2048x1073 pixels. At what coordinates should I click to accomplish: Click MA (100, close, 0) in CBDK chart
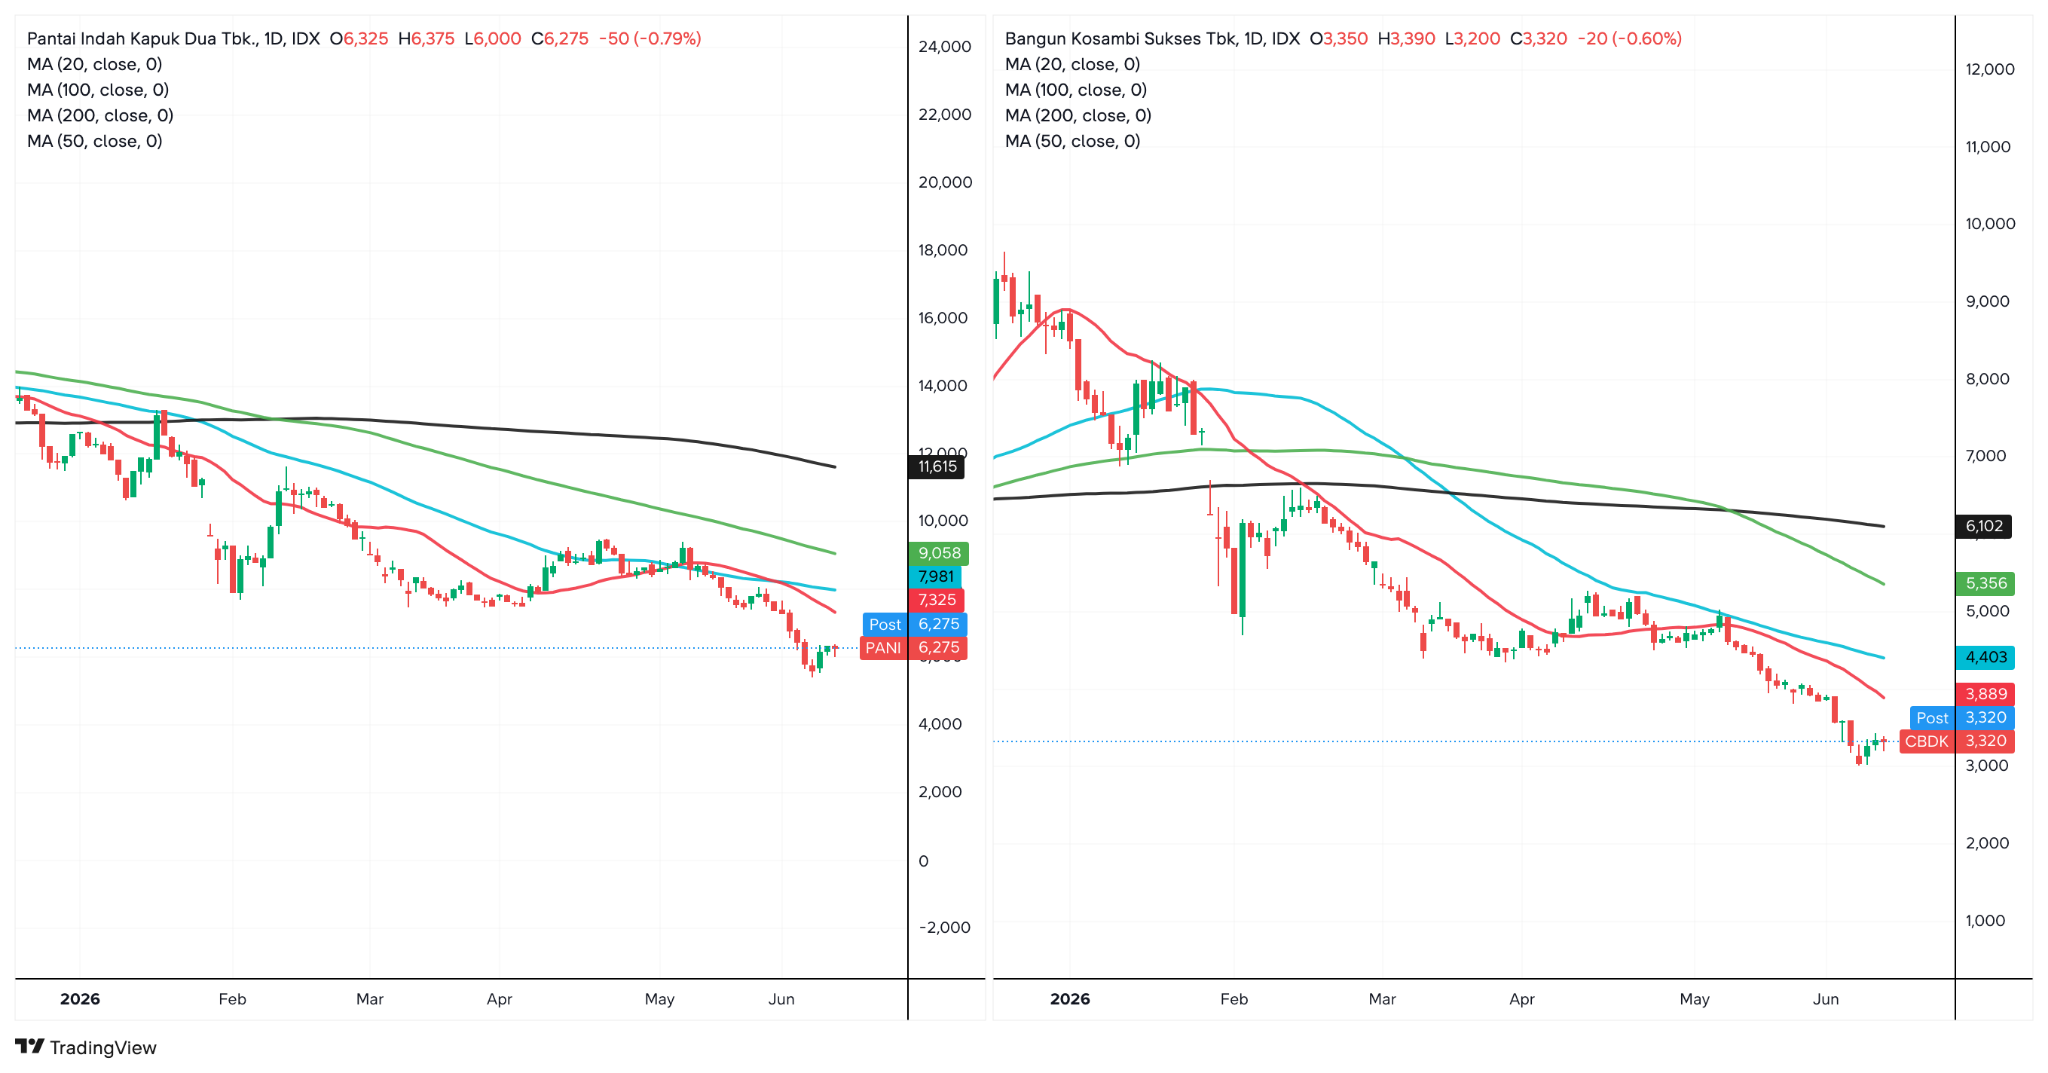click(1076, 90)
